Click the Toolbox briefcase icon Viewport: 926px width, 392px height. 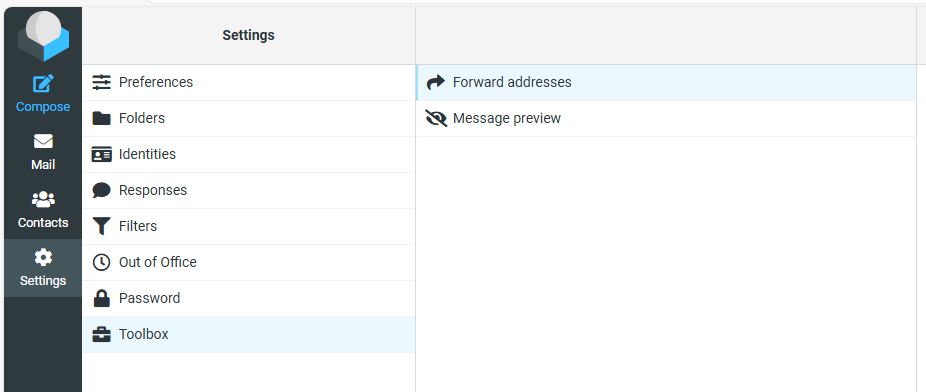click(102, 334)
